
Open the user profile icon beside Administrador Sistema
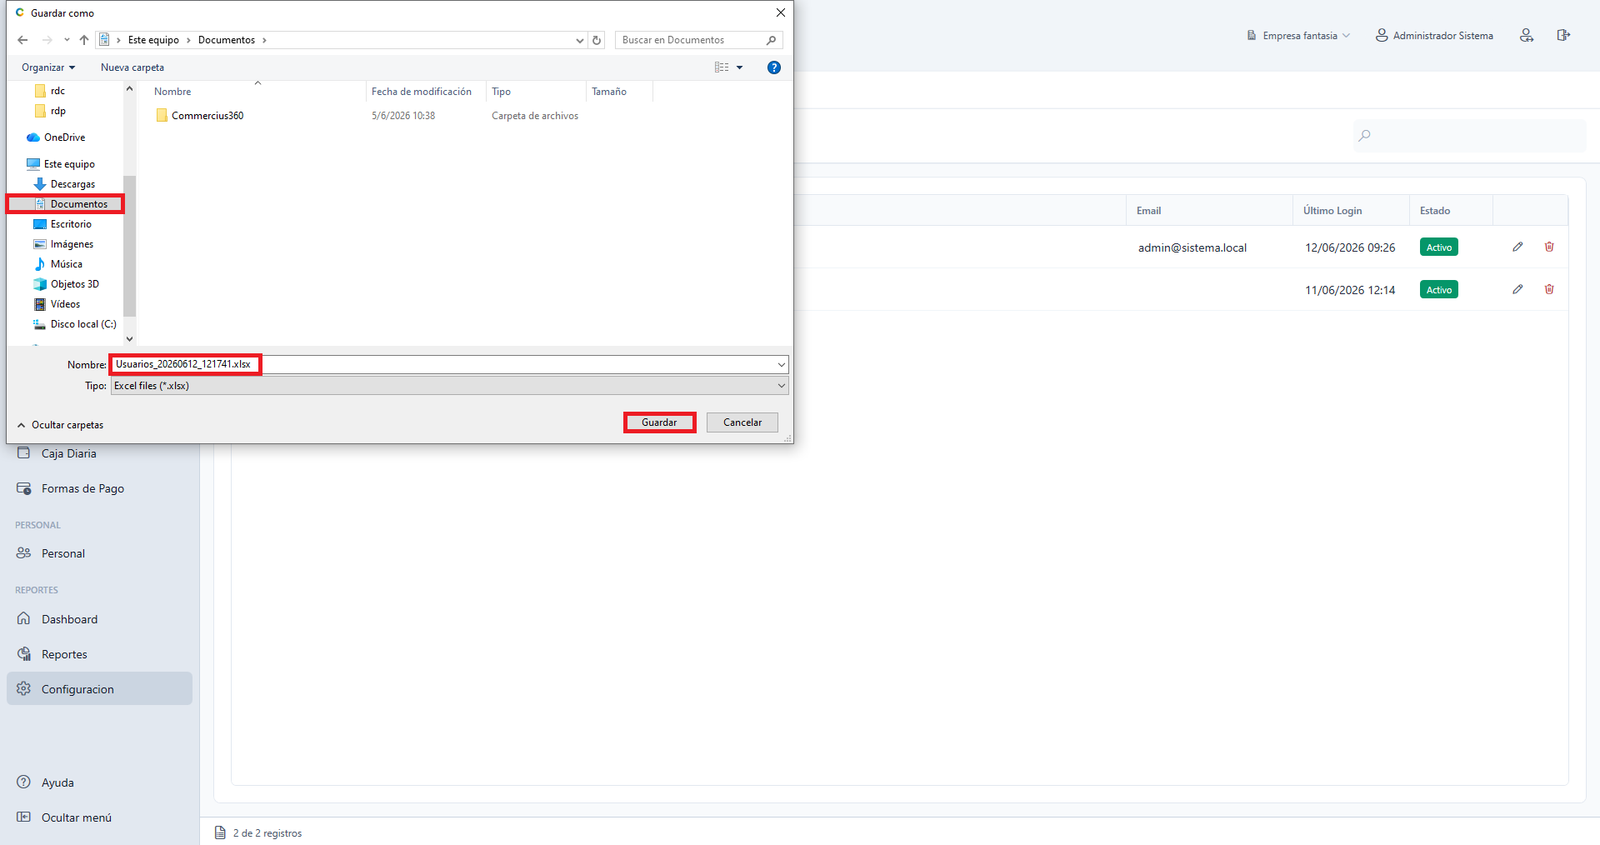[1526, 35]
